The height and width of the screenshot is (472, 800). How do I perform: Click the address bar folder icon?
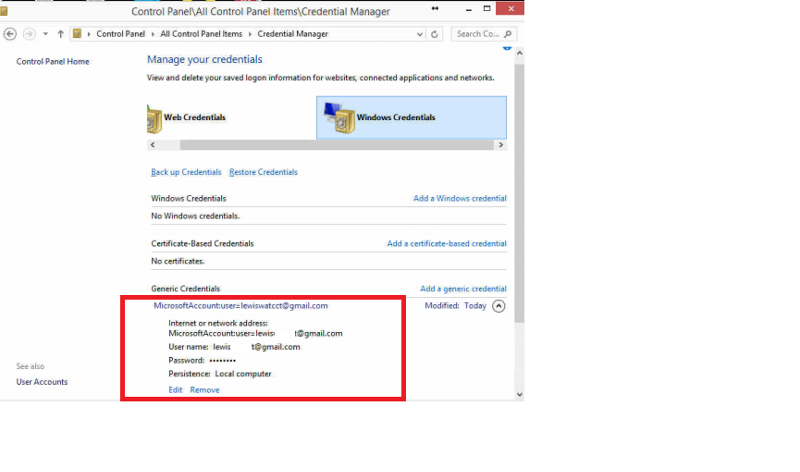point(77,34)
